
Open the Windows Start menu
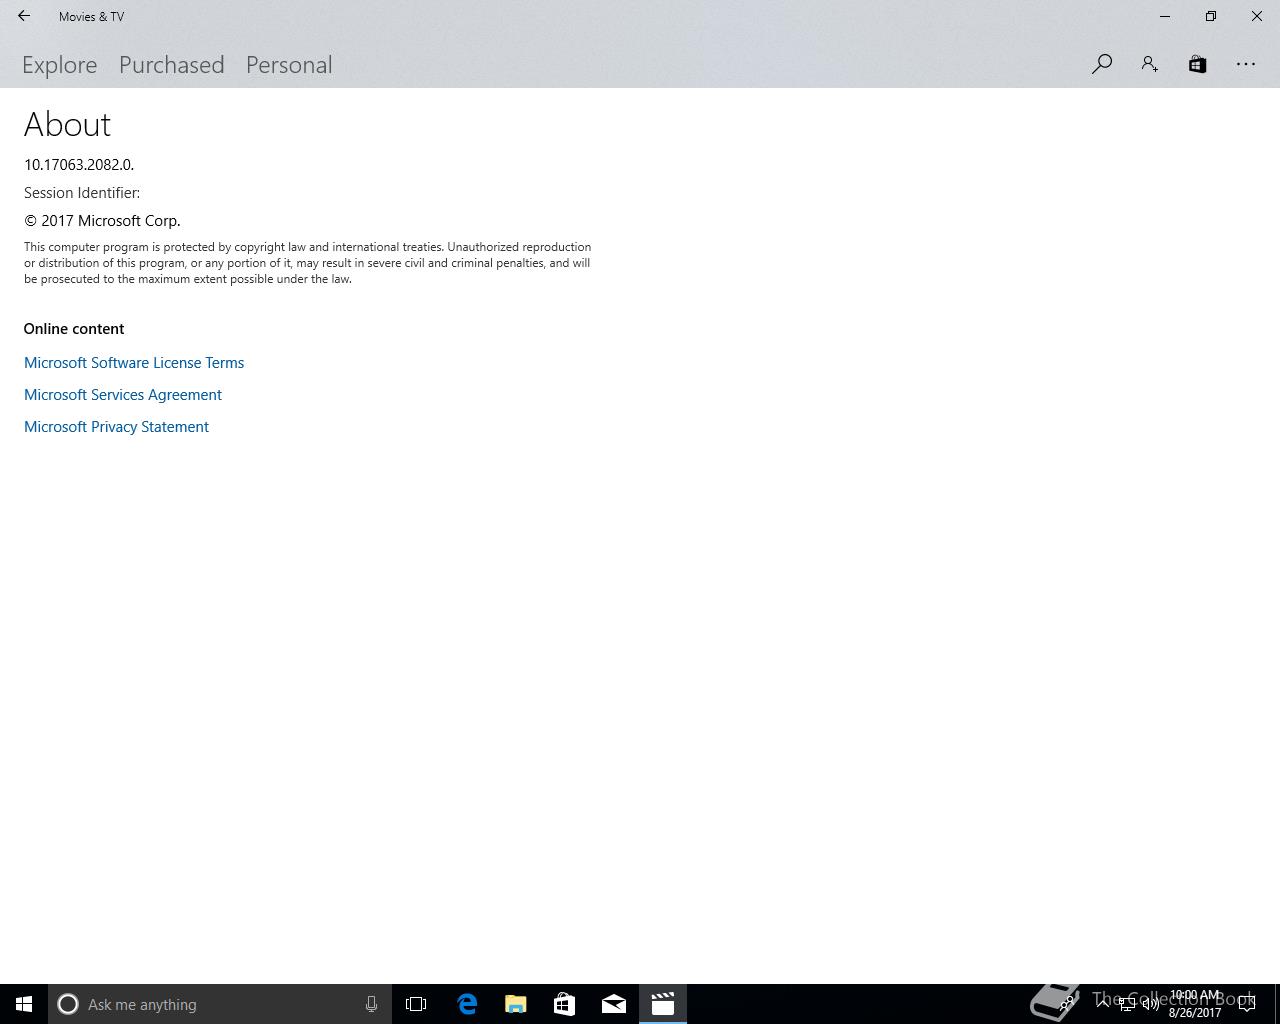(24, 1004)
